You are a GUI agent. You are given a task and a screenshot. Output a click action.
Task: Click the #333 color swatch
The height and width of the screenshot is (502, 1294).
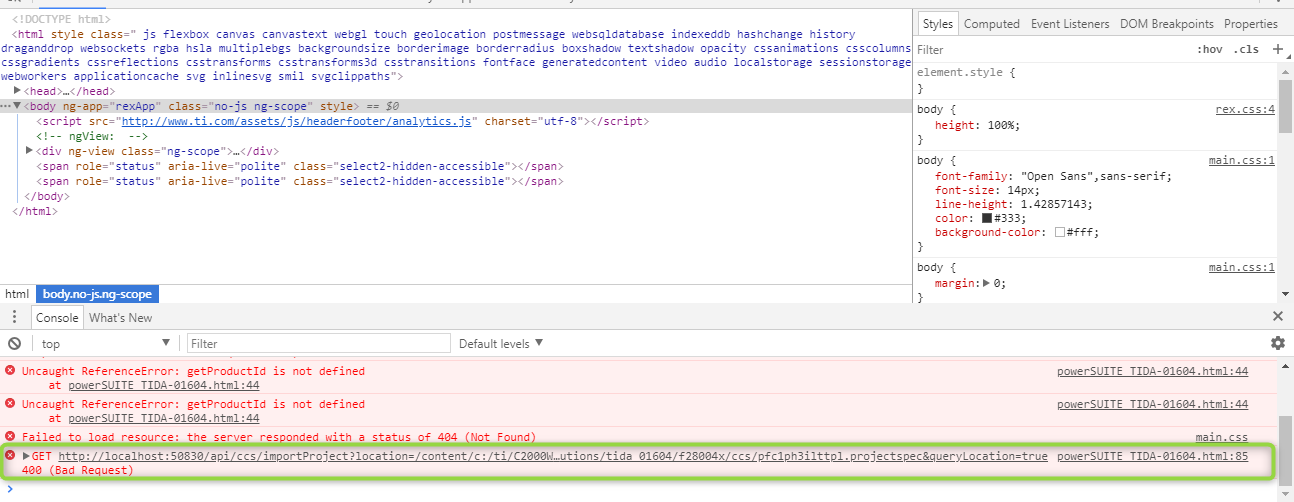(987, 218)
